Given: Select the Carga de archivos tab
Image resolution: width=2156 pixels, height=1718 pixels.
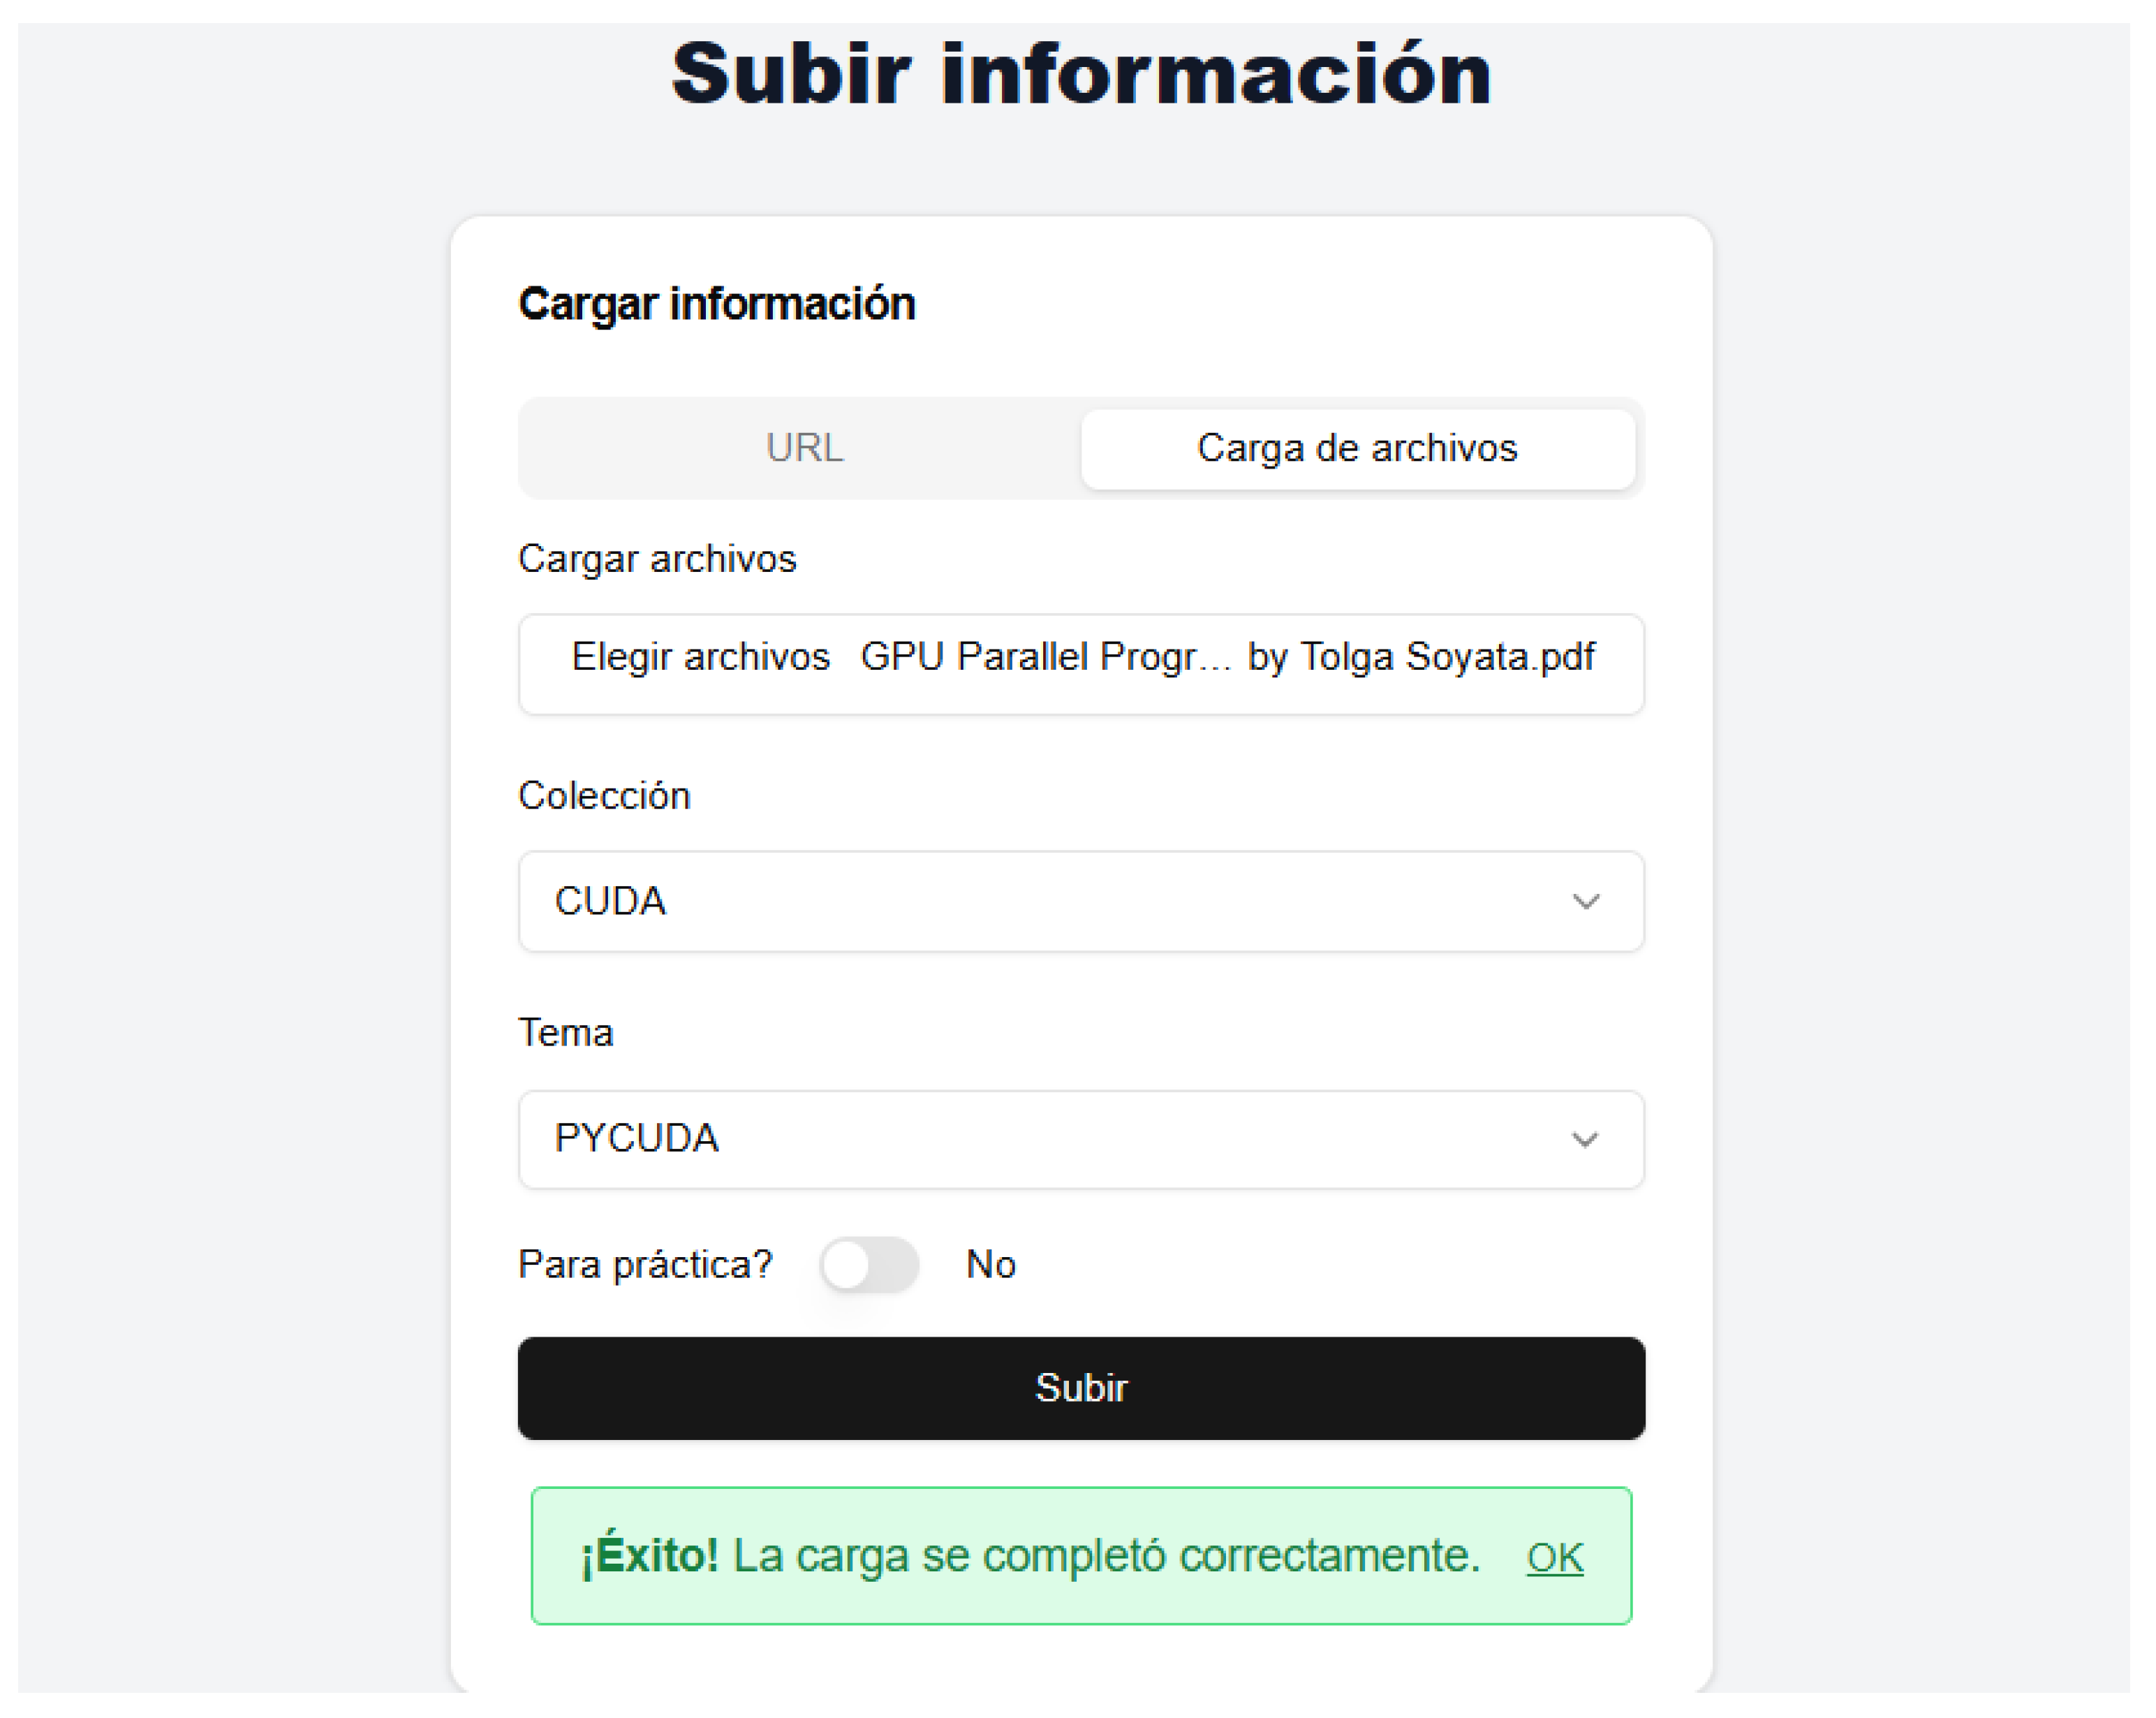Looking at the screenshot, I should (x=1357, y=448).
